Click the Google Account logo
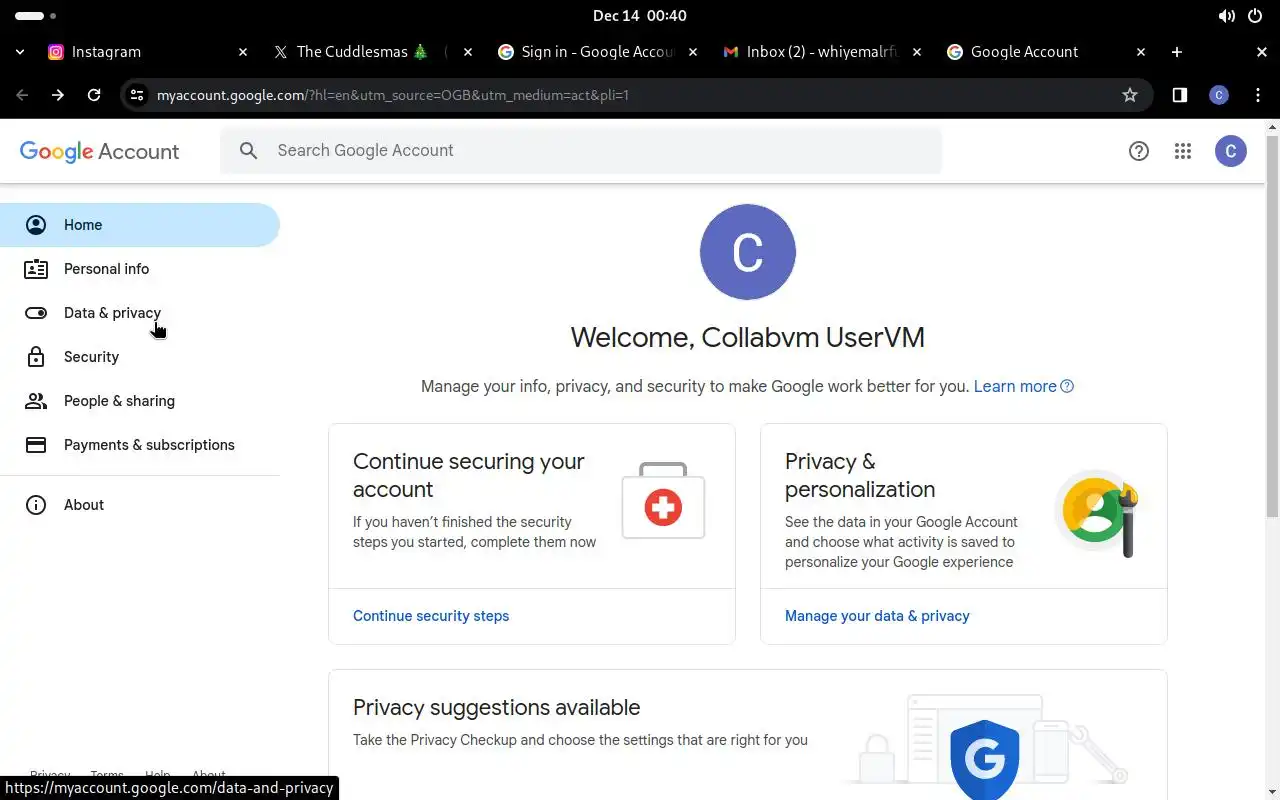The width and height of the screenshot is (1280, 800). click(99, 152)
